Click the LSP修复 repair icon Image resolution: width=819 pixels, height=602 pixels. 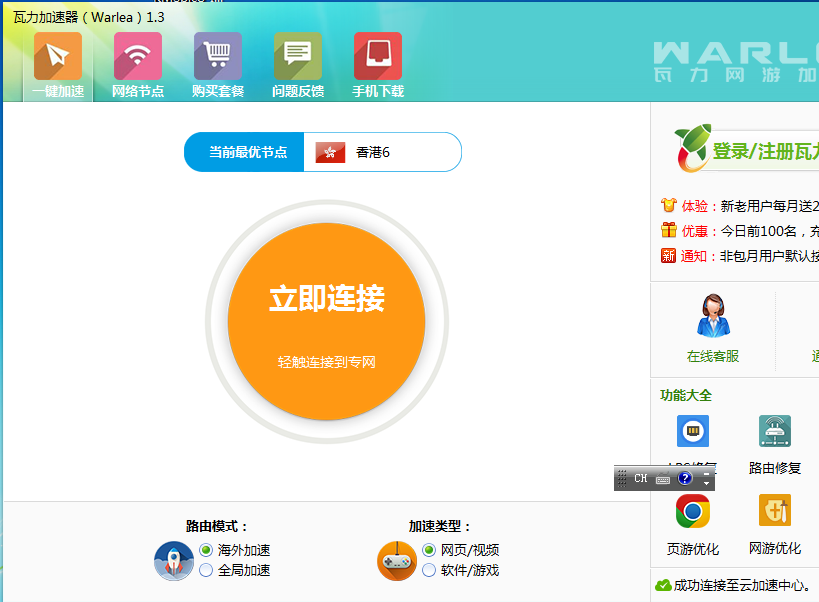click(693, 431)
